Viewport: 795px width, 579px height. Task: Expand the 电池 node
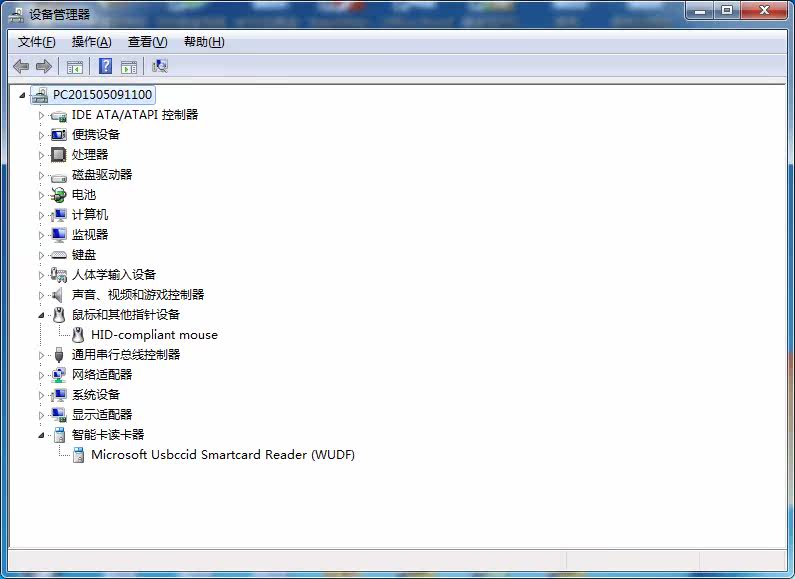tap(41, 195)
